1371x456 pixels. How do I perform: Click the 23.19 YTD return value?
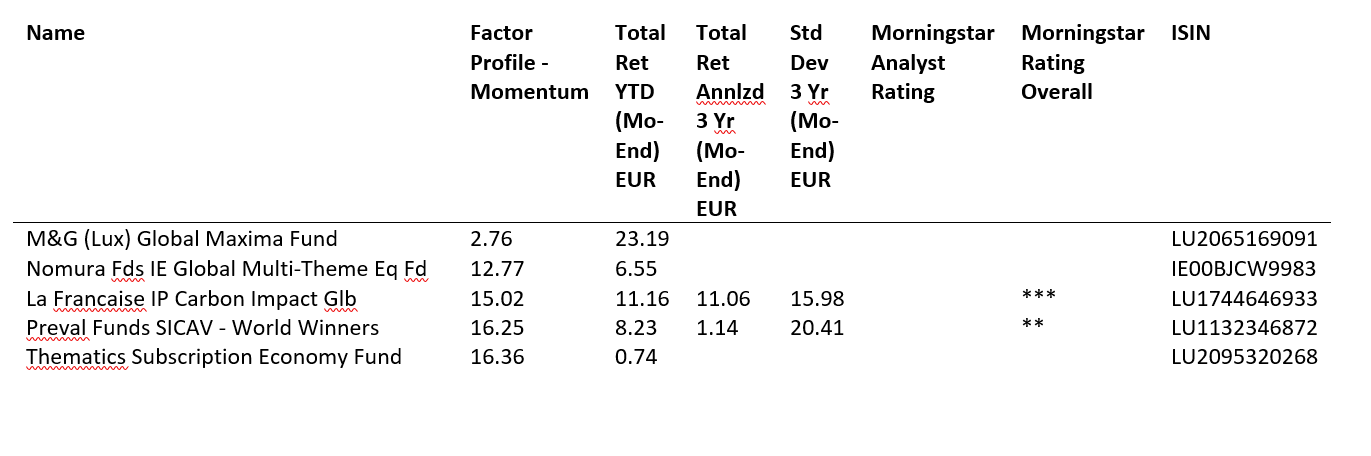point(637,239)
